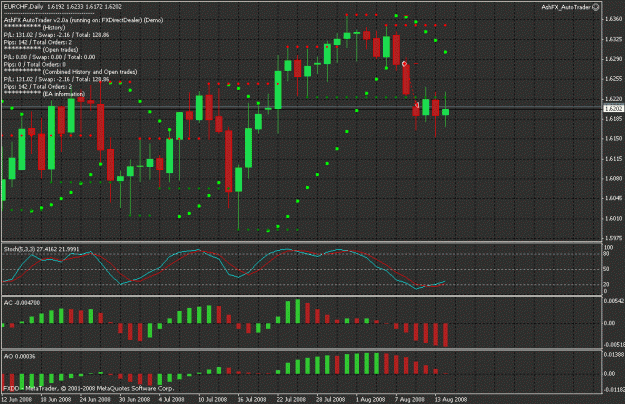Click the 1.6290 price axis value
This screenshot has width=625, height=404.
pyautogui.click(x=613, y=59)
